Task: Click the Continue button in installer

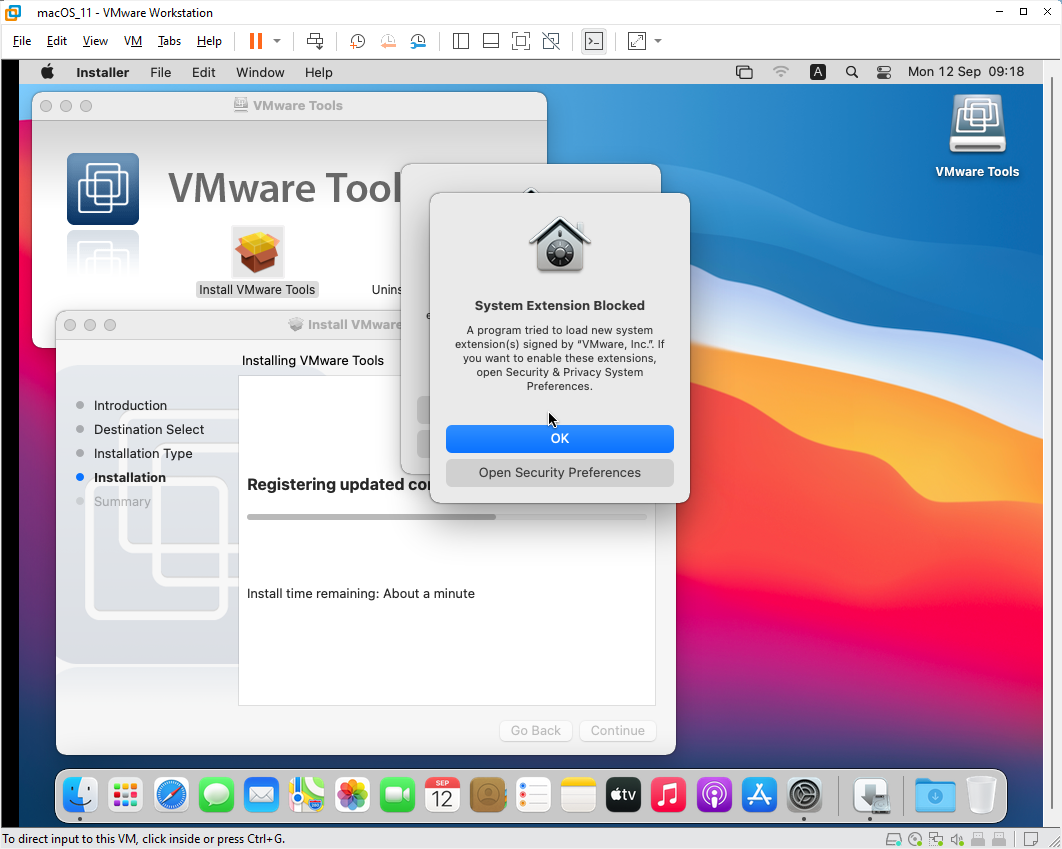Action: (x=618, y=731)
